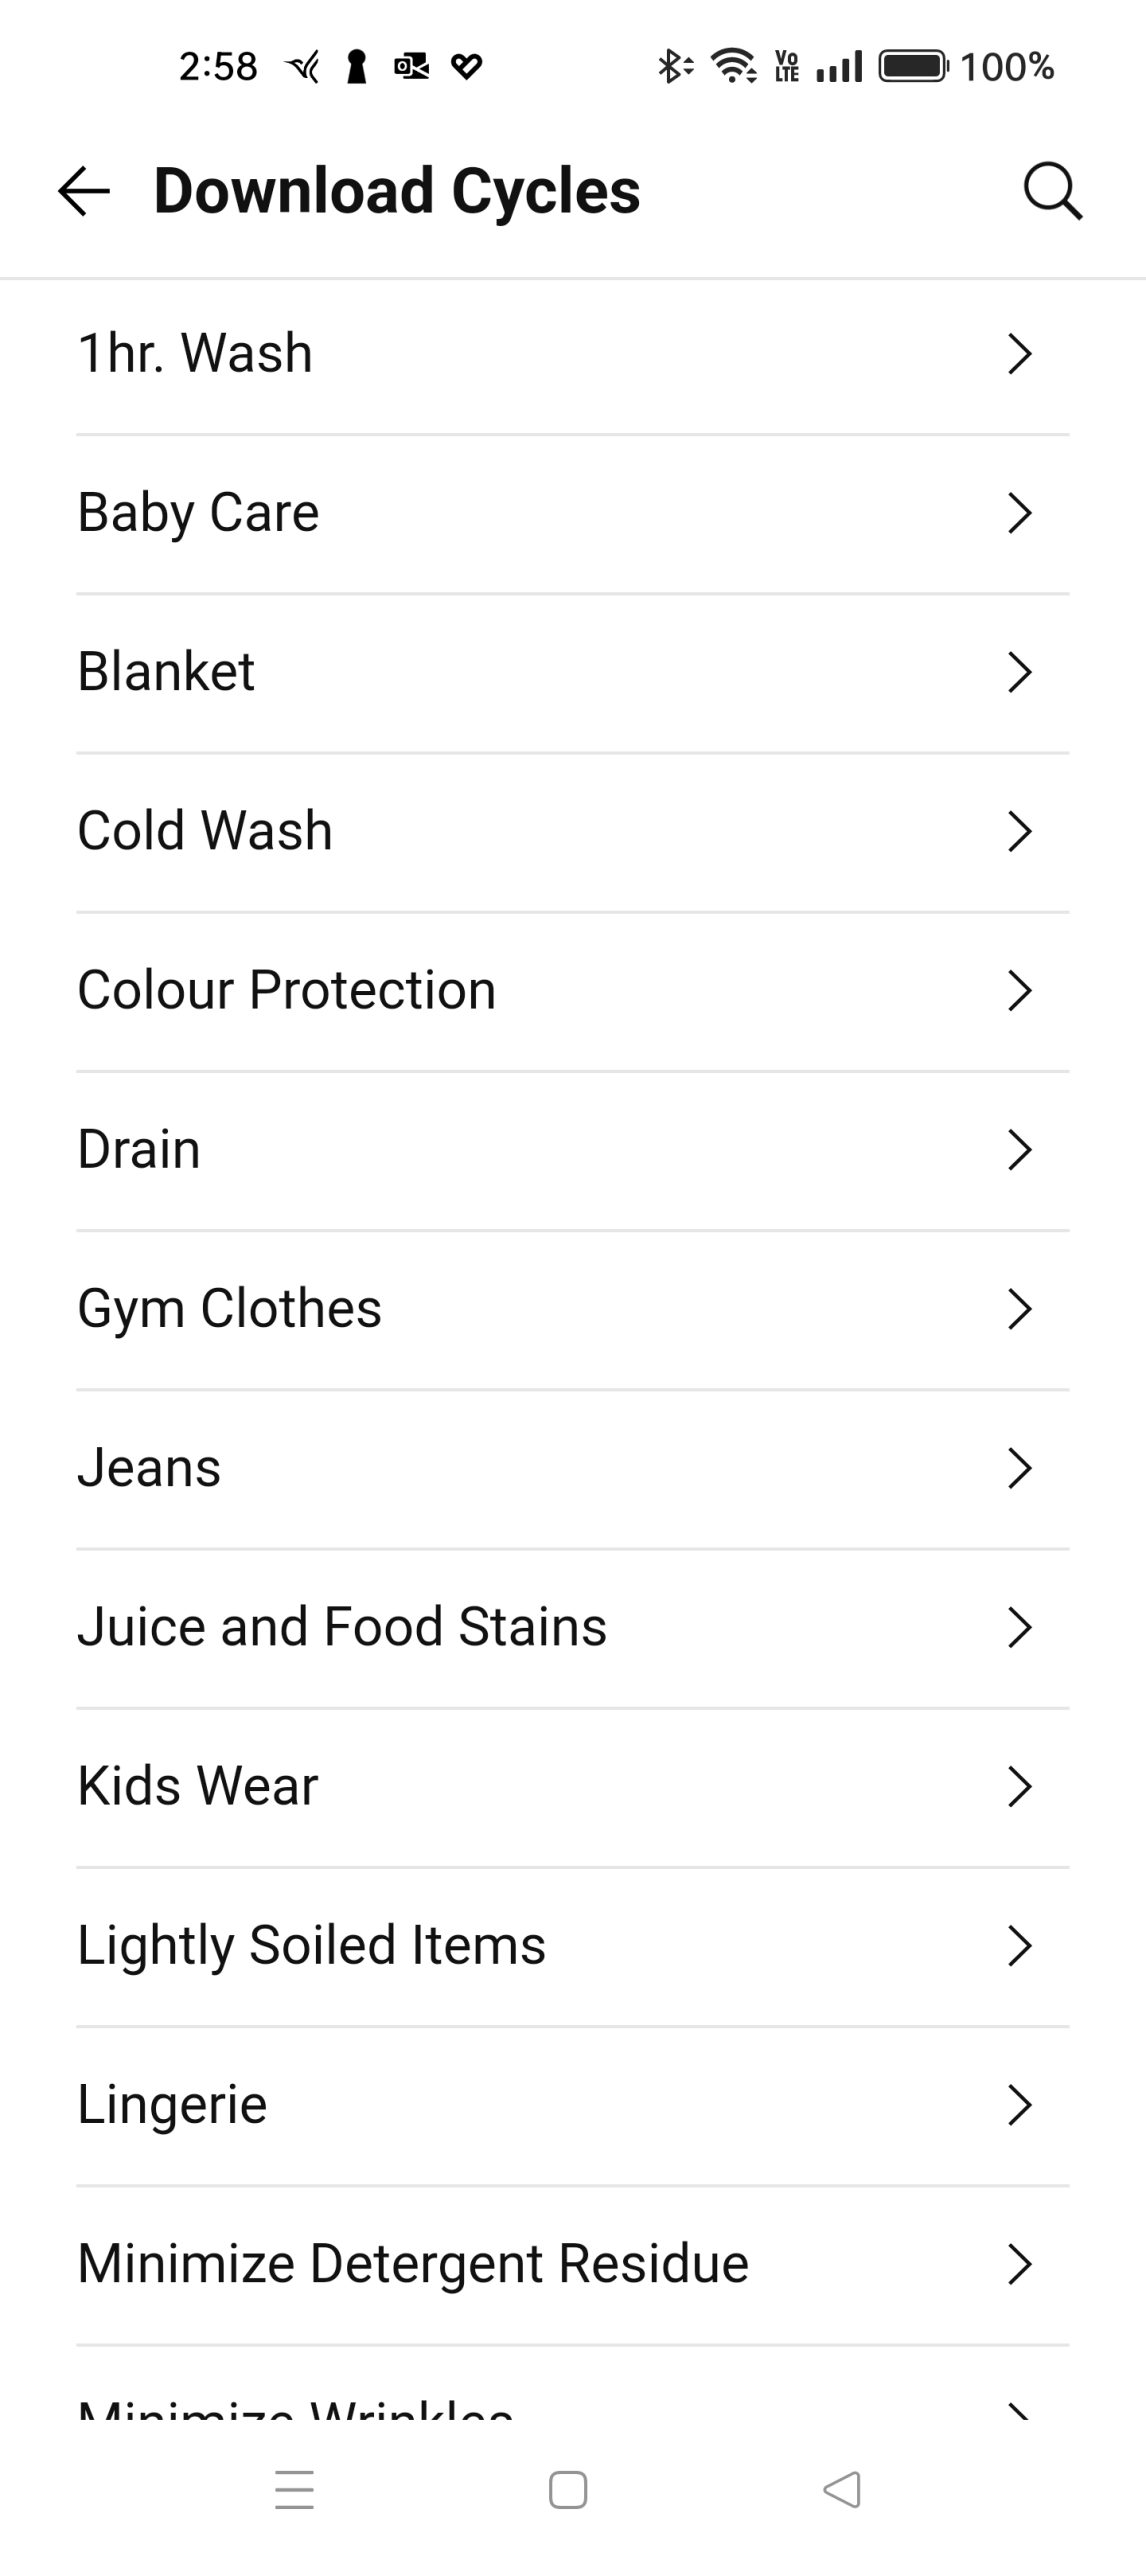Viewport: 1146px width, 2560px height.
Task: Select the Cold Wash cycle
Action: tap(205, 831)
